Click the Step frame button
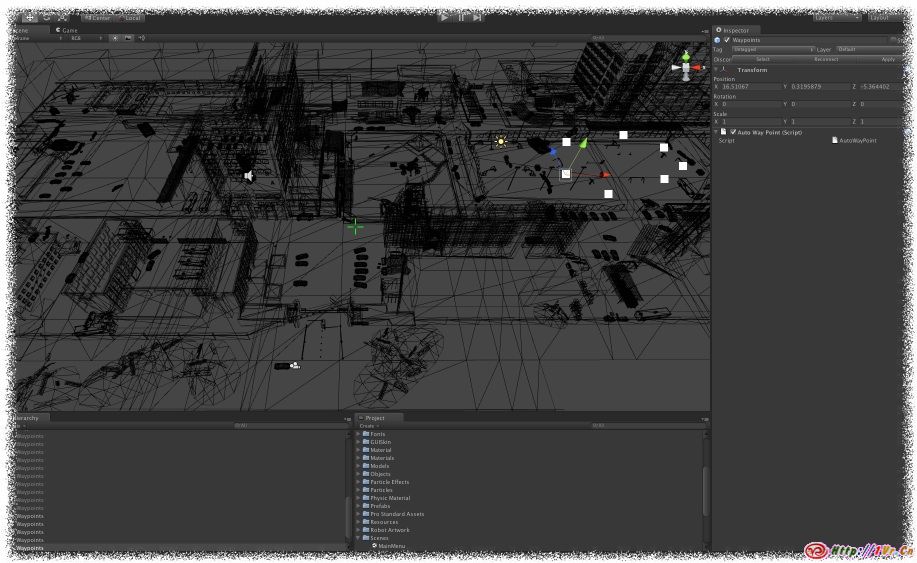 (x=477, y=17)
